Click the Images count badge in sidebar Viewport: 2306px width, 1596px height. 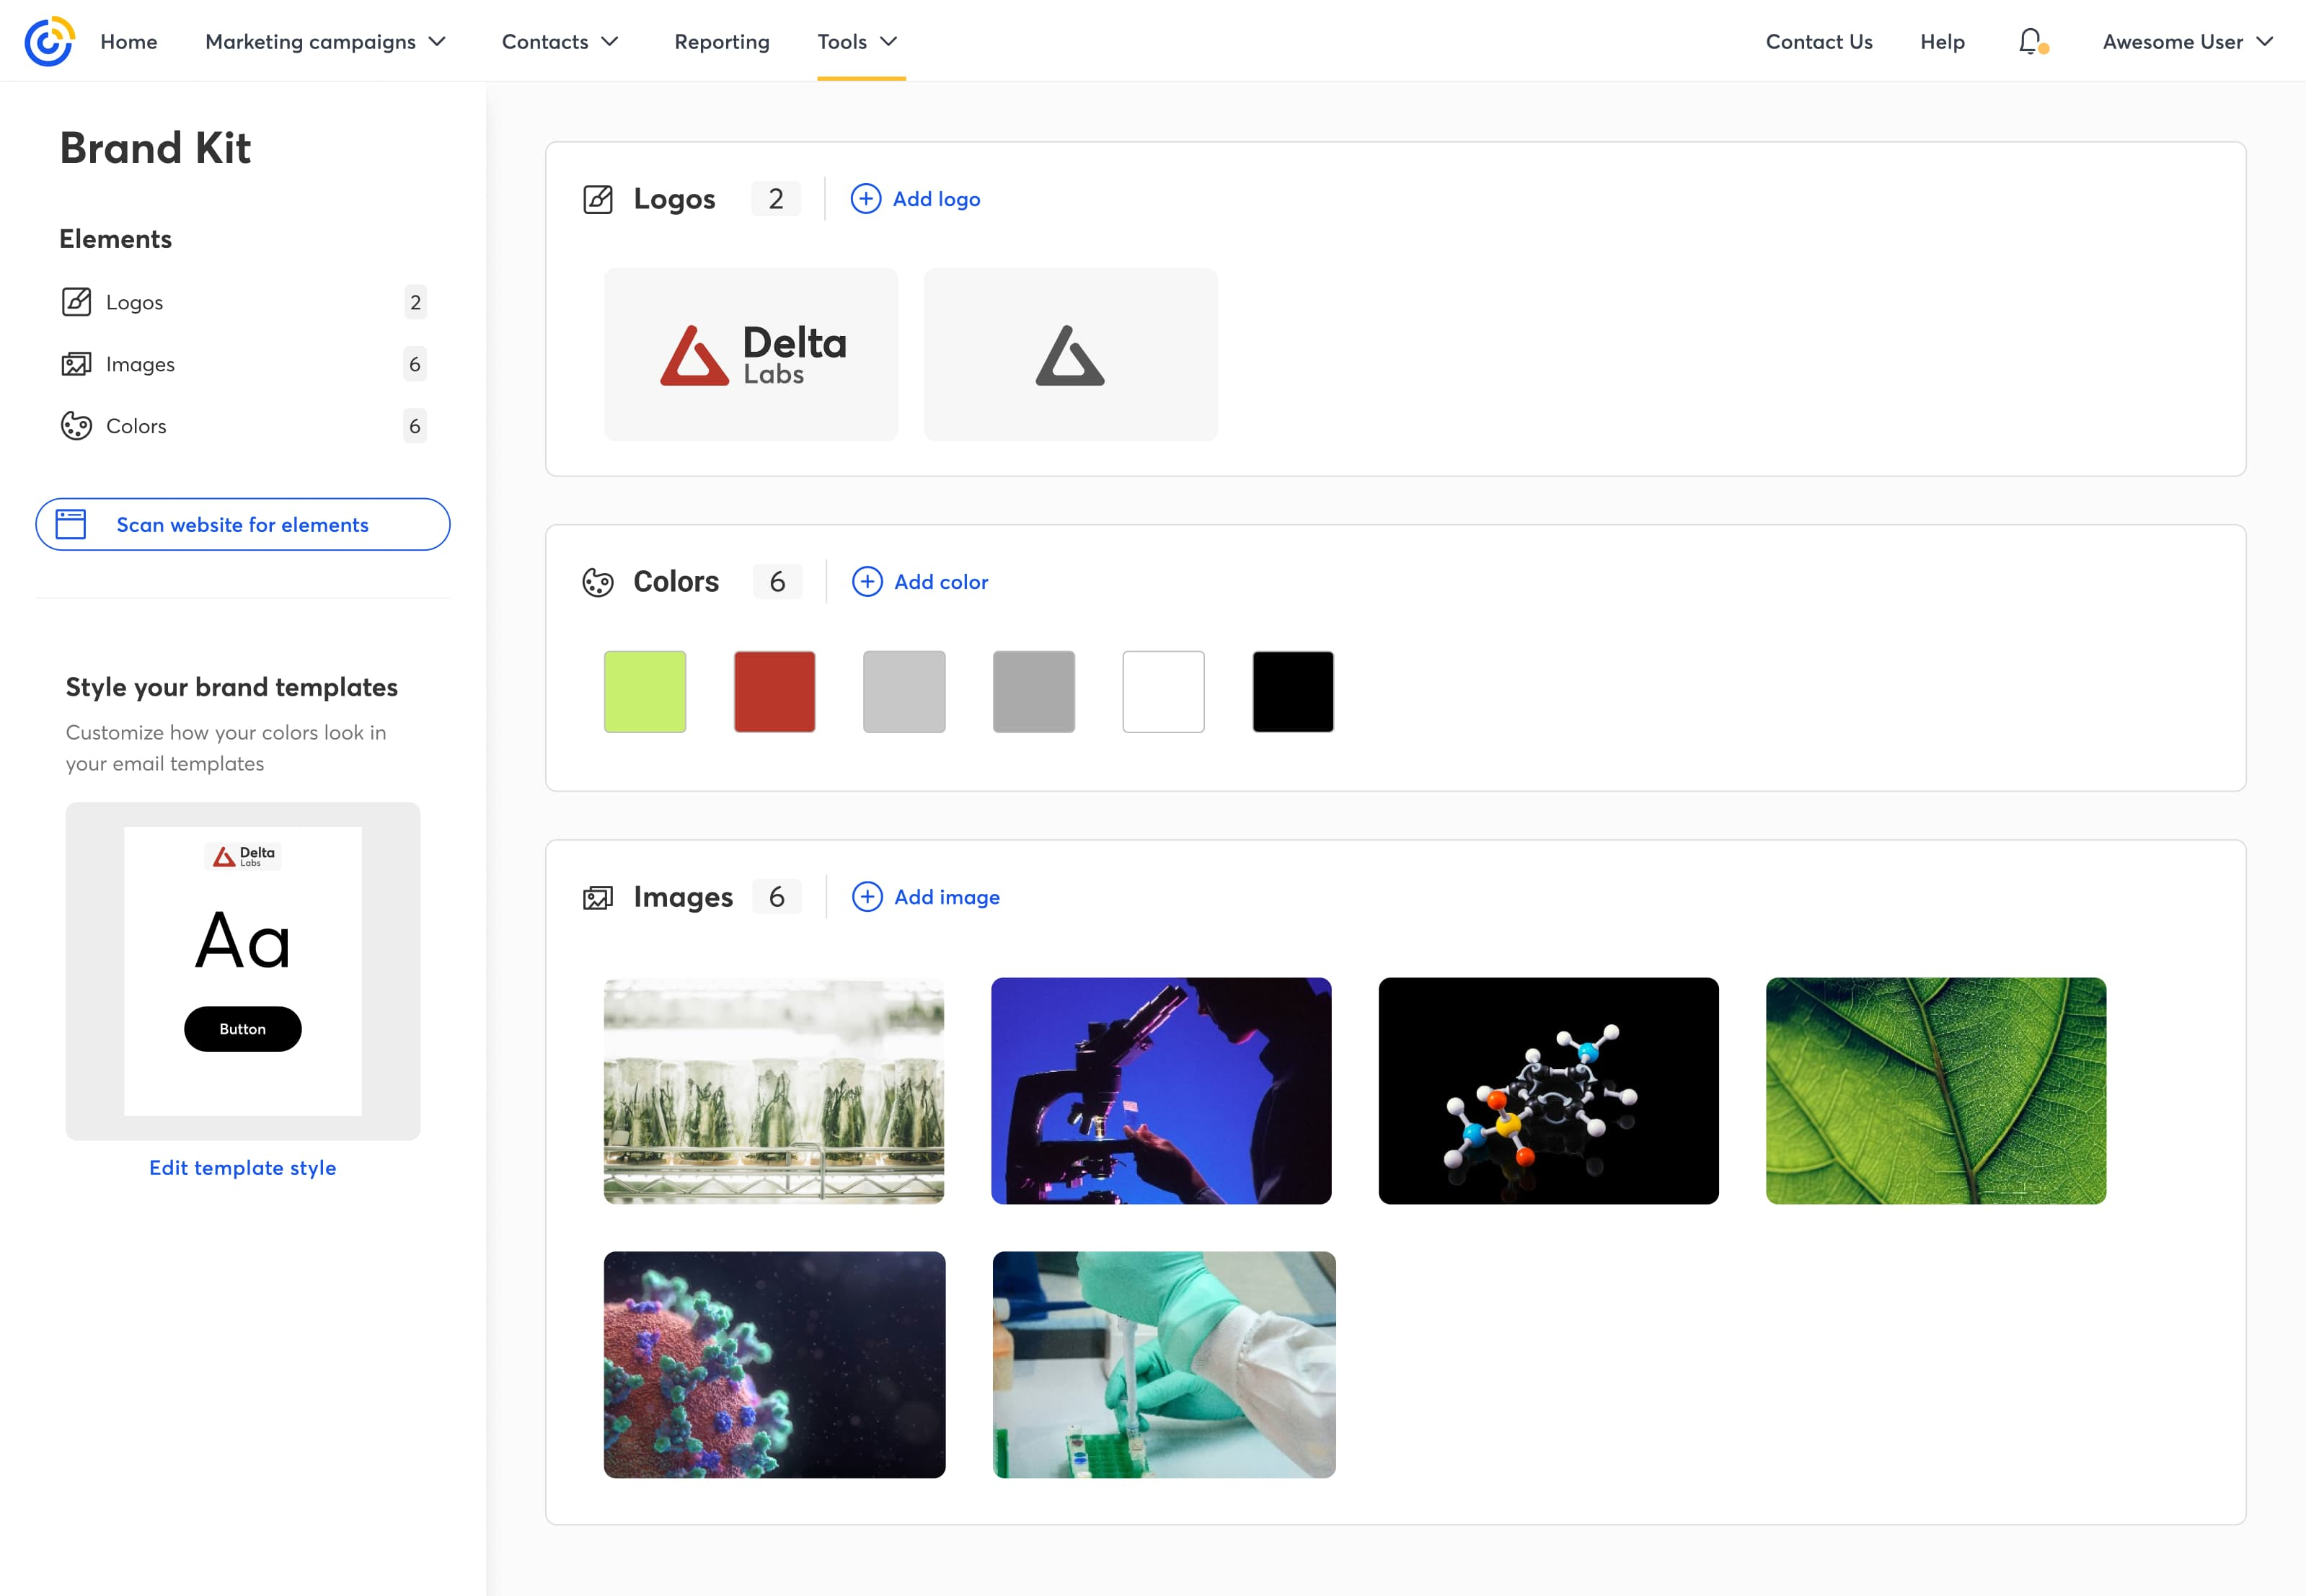pos(415,364)
